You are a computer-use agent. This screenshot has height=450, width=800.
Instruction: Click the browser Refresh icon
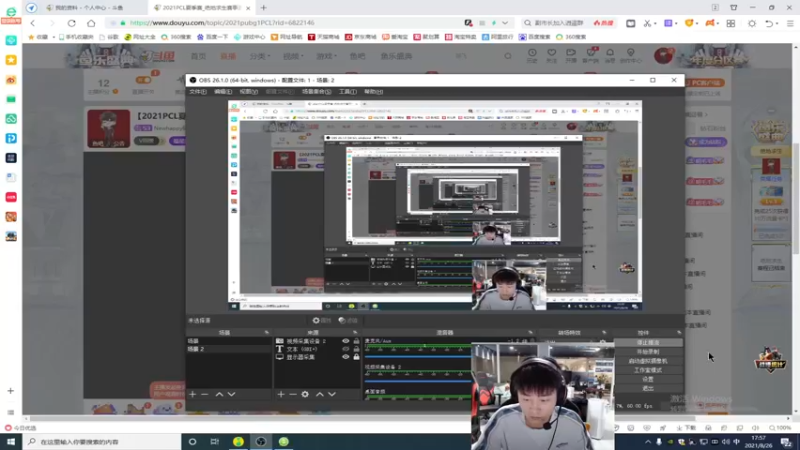[x=71, y=23]
